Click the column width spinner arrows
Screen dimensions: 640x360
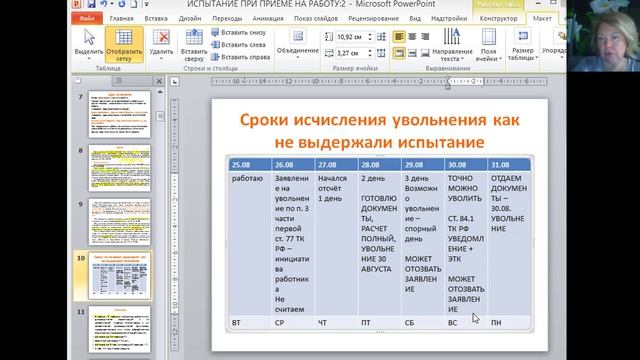(370, 53)
